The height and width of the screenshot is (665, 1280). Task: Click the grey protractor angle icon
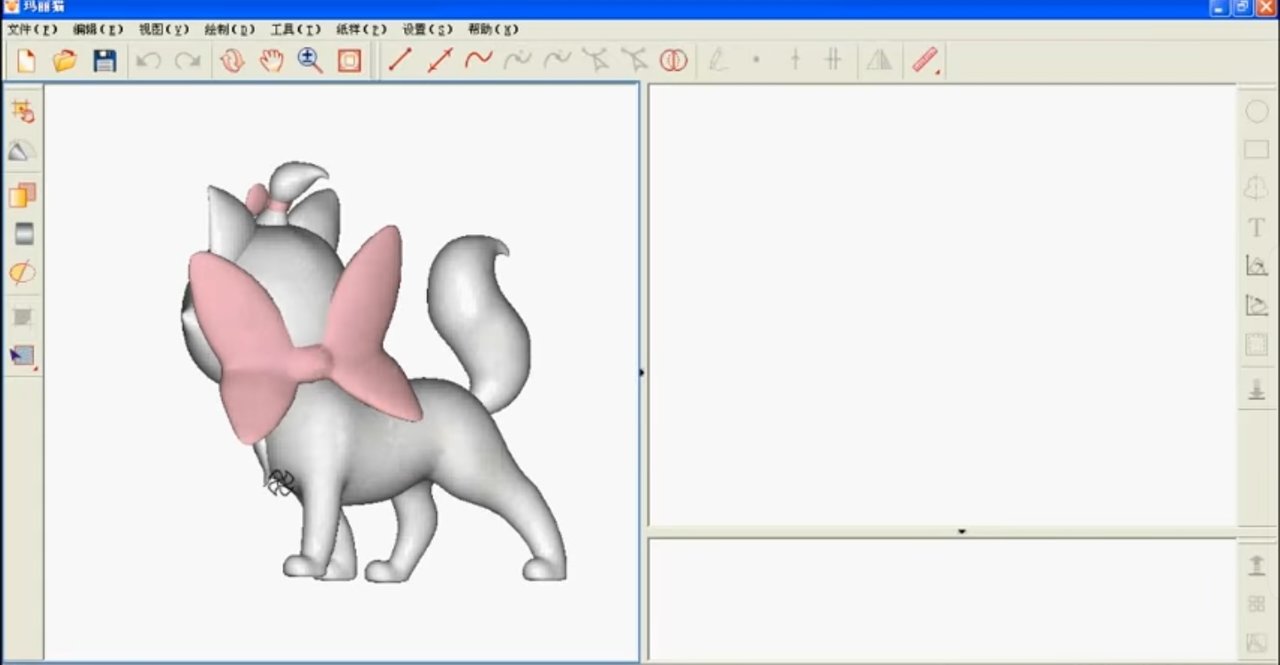point(23,151)
